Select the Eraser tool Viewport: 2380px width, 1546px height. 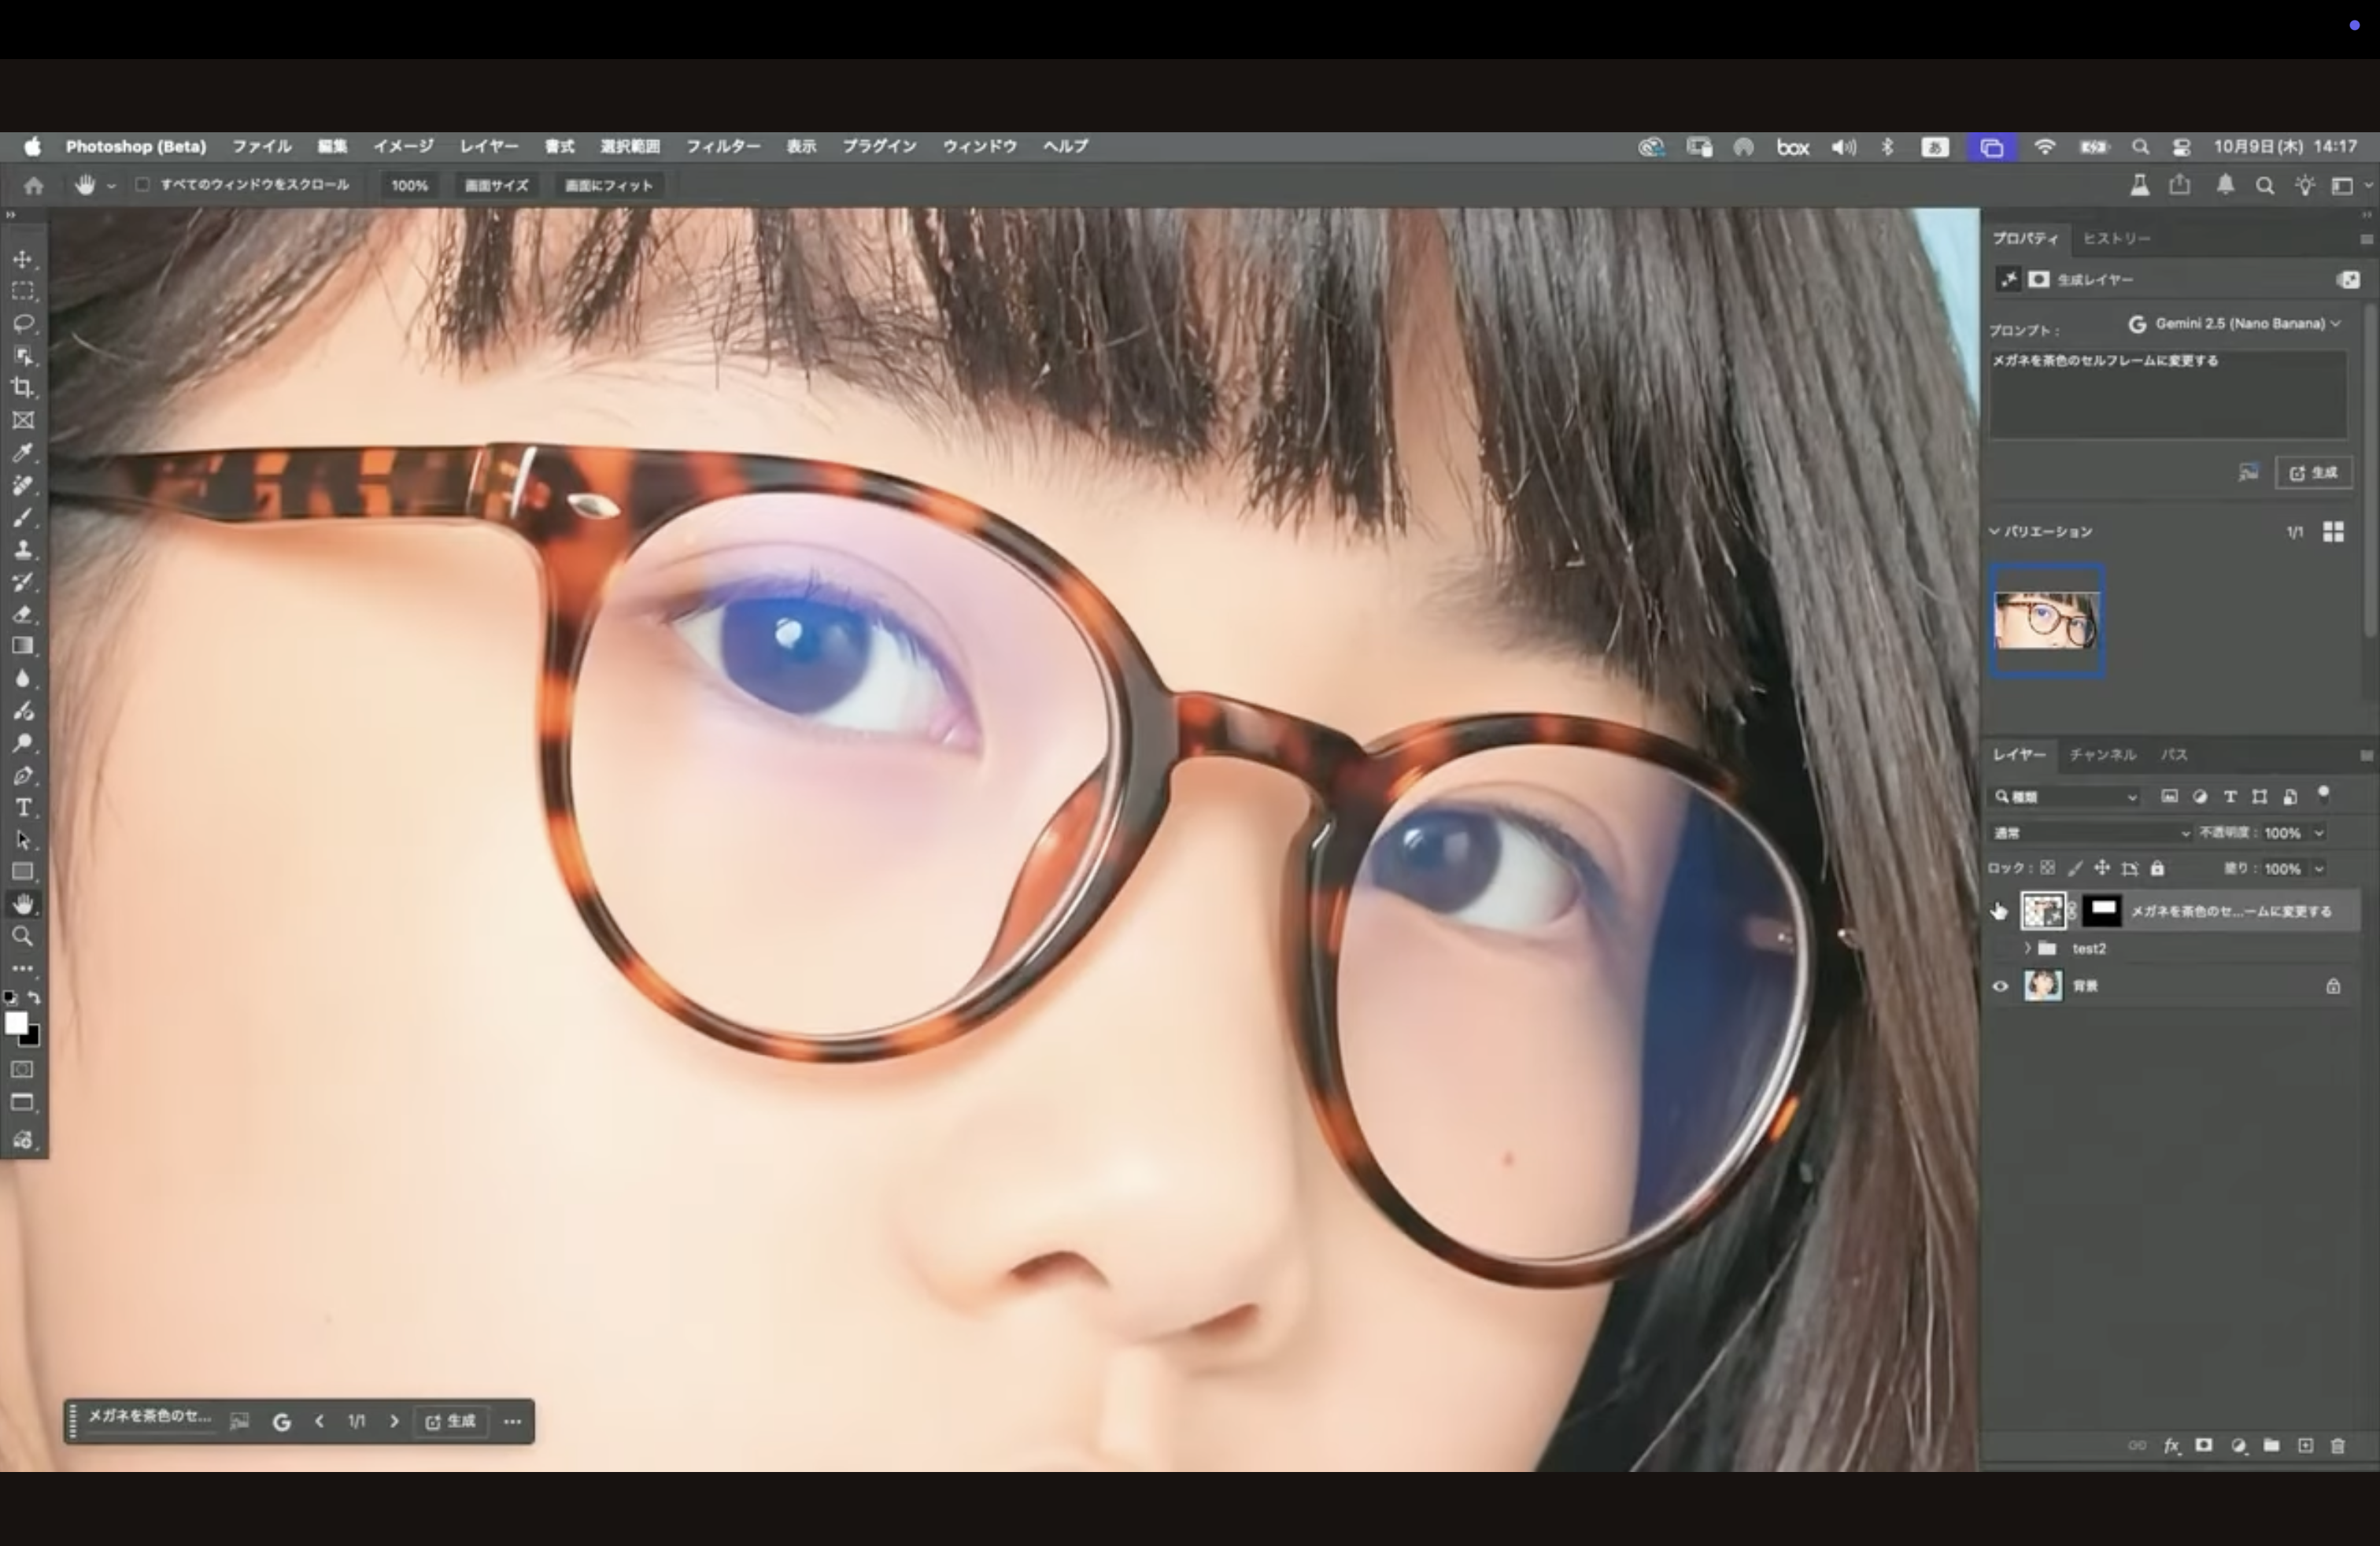[23, 614]
